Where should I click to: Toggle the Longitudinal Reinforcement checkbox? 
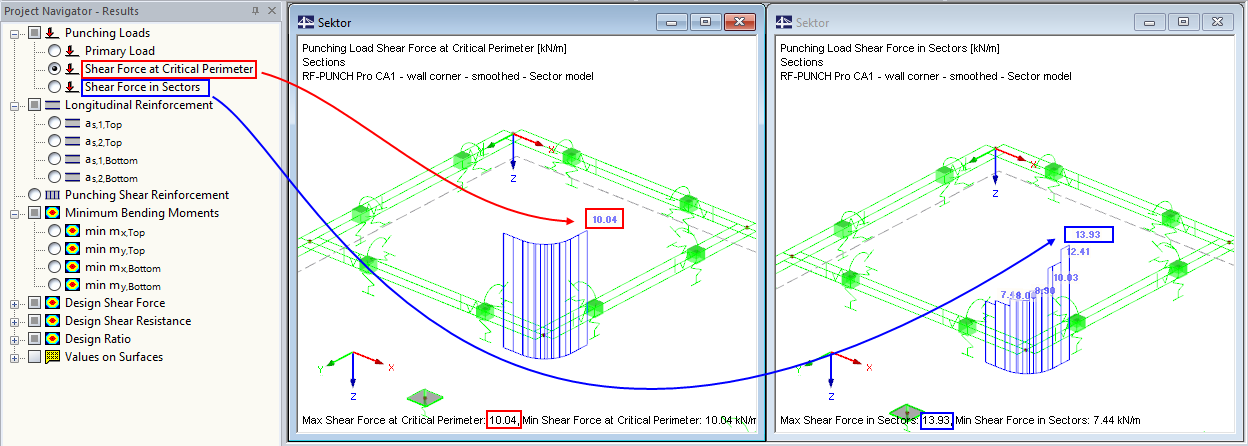[35, 105]
